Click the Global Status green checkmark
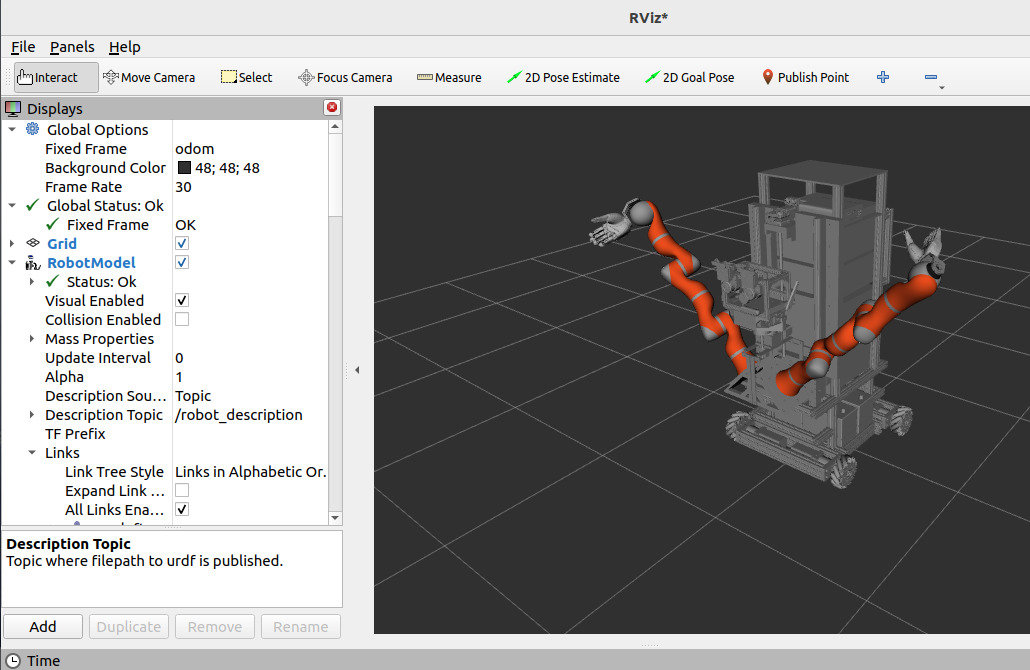The height and width of the screenshot is (670, 1030). pos(32,206)
